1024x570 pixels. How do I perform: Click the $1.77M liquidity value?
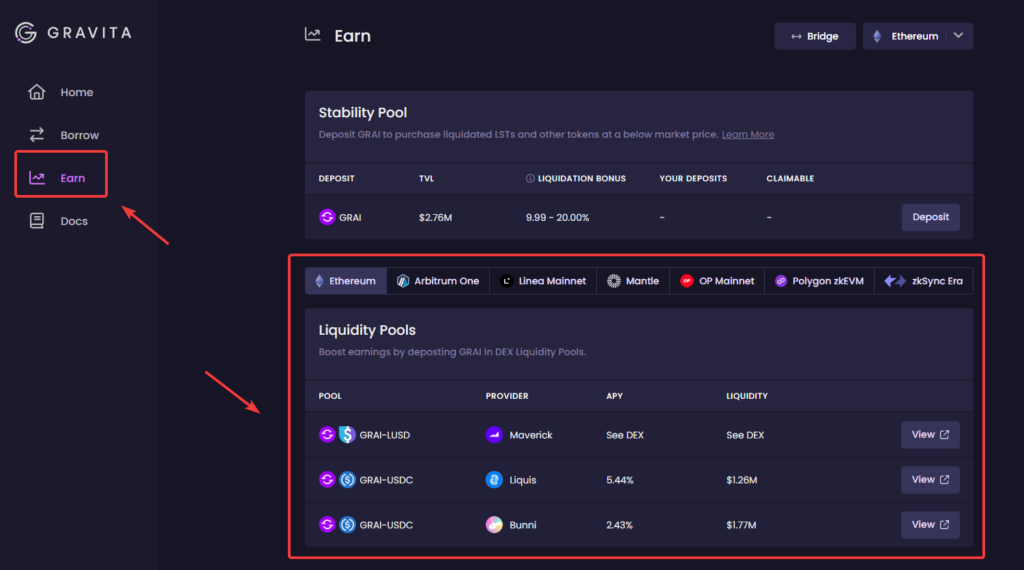click(x=741, y=525)
